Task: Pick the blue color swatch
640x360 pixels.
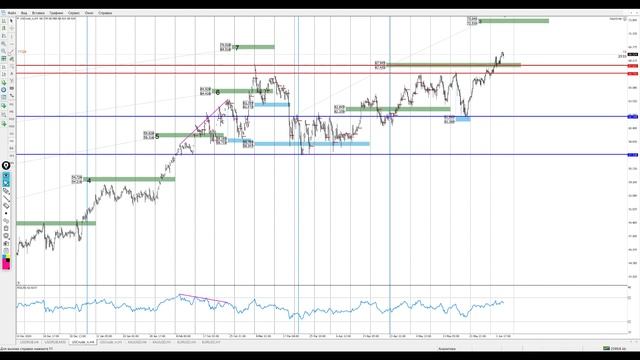Action: coord(4,256)
